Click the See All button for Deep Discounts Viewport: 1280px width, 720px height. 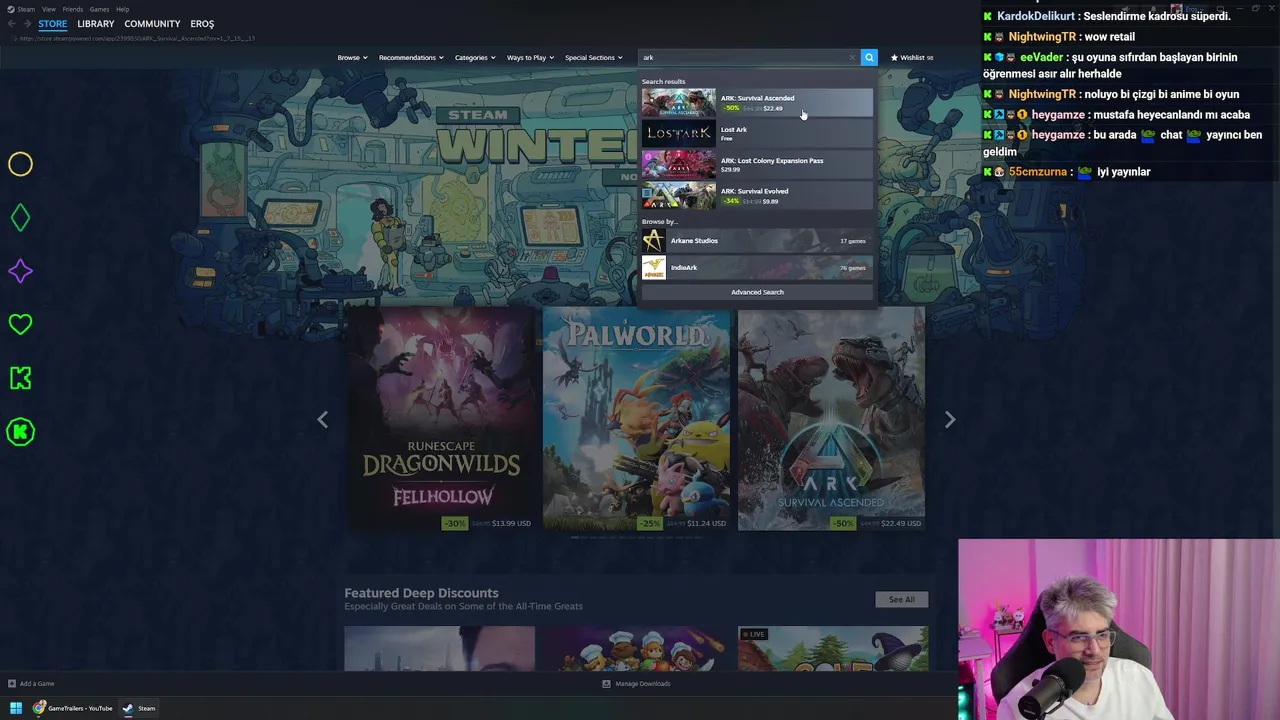point(902,599)
